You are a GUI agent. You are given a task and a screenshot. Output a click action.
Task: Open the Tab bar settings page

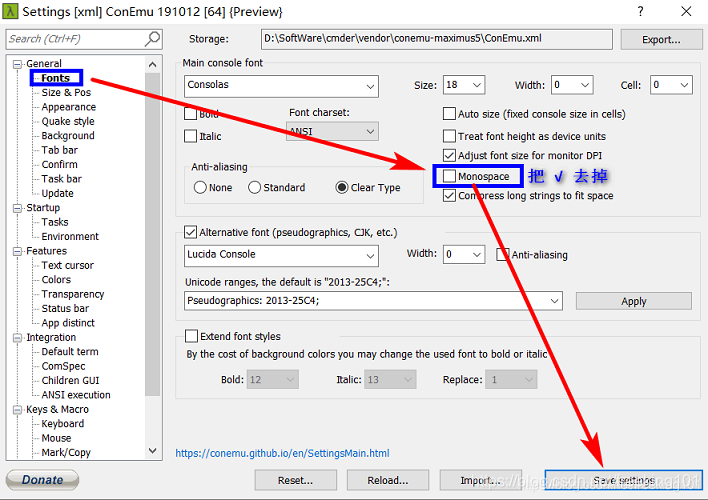click(60, 150)
